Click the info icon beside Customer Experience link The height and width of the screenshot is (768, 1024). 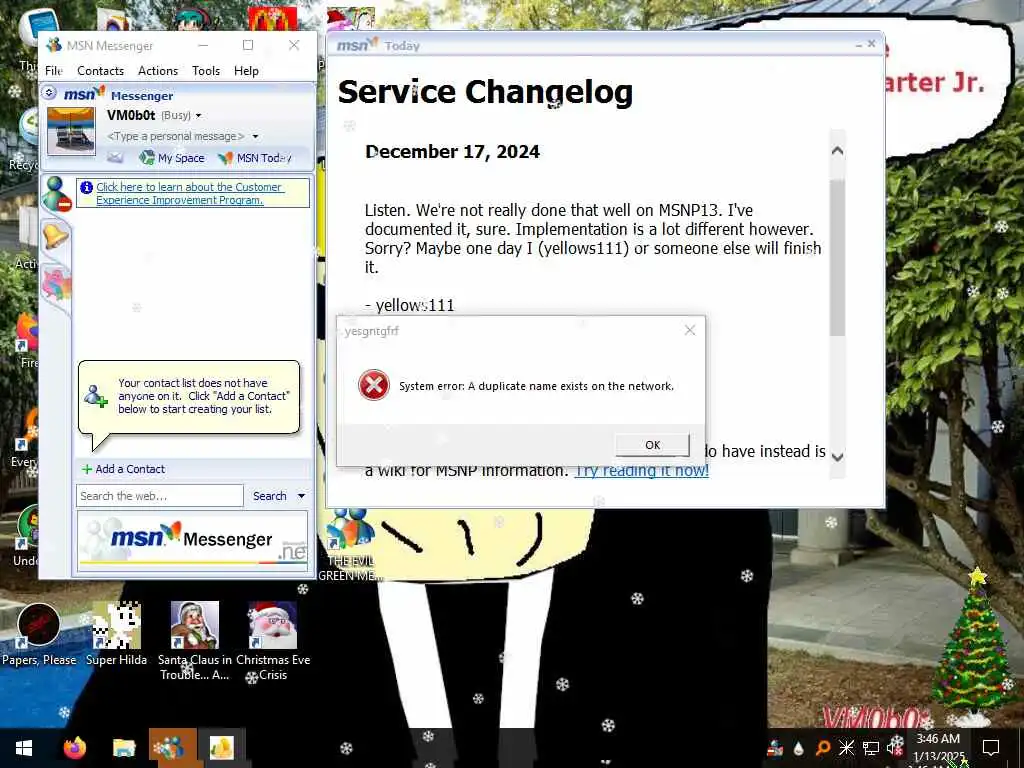(86, 187)
